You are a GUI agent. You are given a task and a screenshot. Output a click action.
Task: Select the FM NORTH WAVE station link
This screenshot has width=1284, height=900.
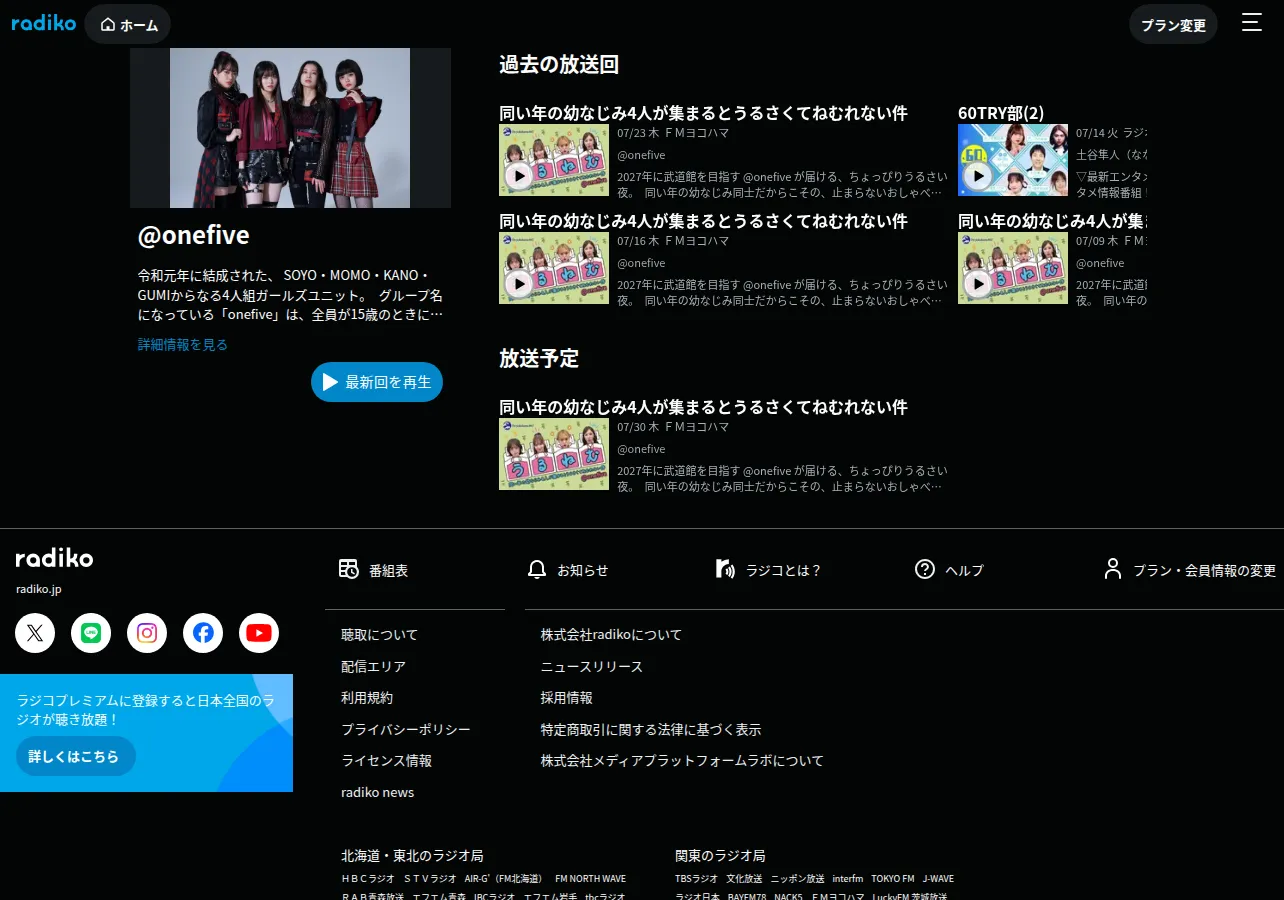coord(590,879)
